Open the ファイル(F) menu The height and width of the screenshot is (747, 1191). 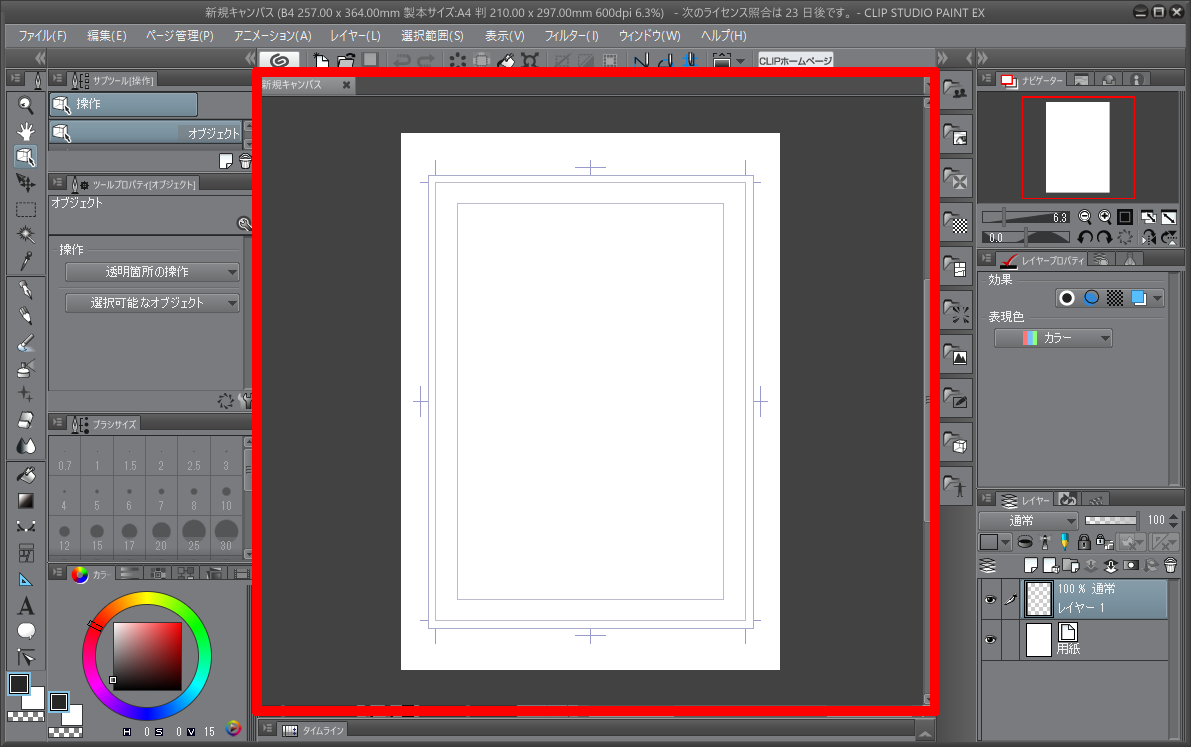(43, 36)
